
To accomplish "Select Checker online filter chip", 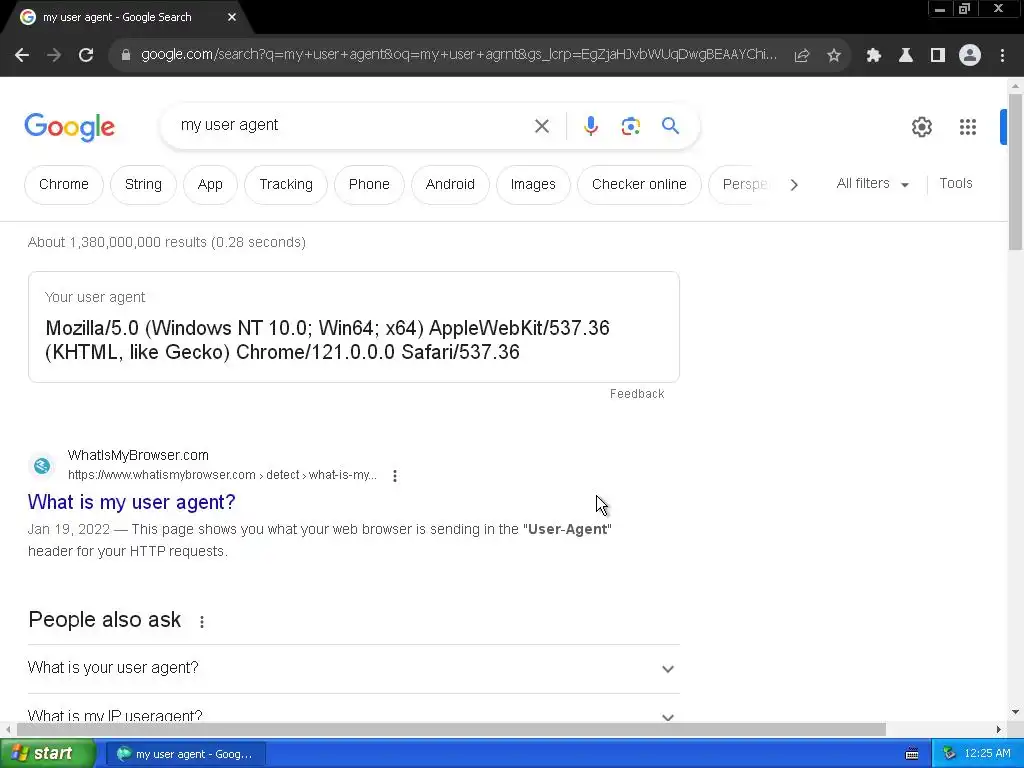I will (639, 185).
